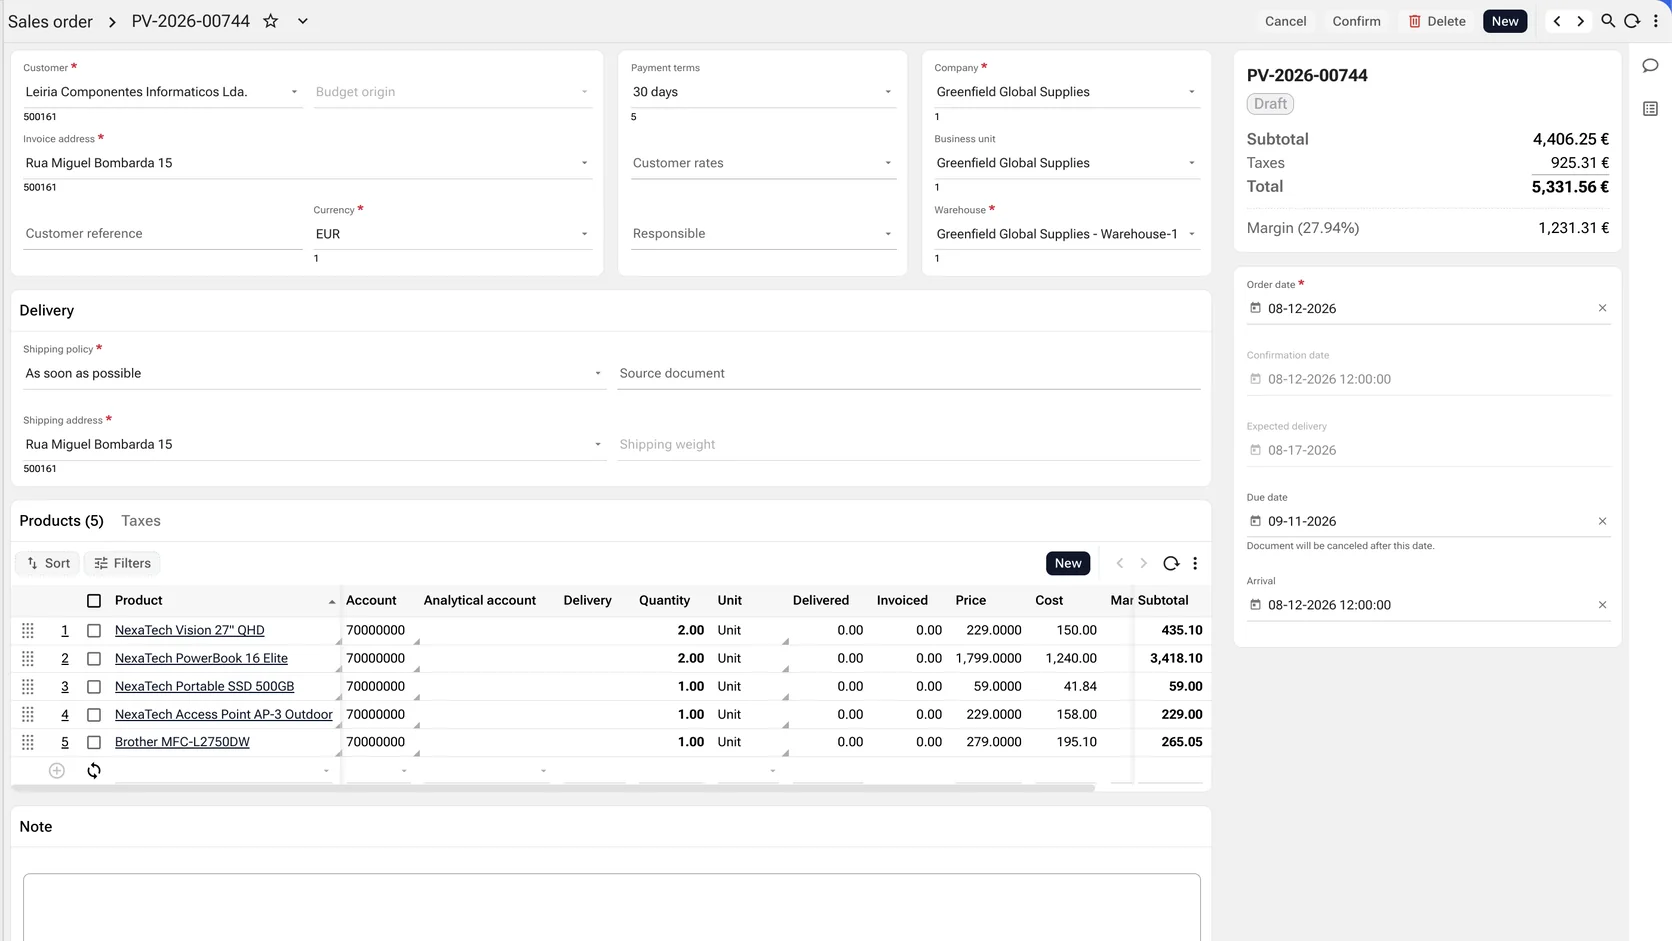
Task: Check the NexaTech Access Point AP-3 row
Action: pos(94,715)
